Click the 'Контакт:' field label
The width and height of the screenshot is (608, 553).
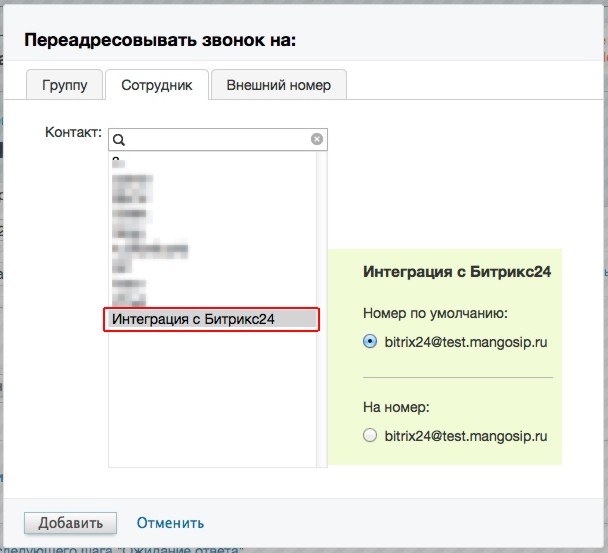73,132
